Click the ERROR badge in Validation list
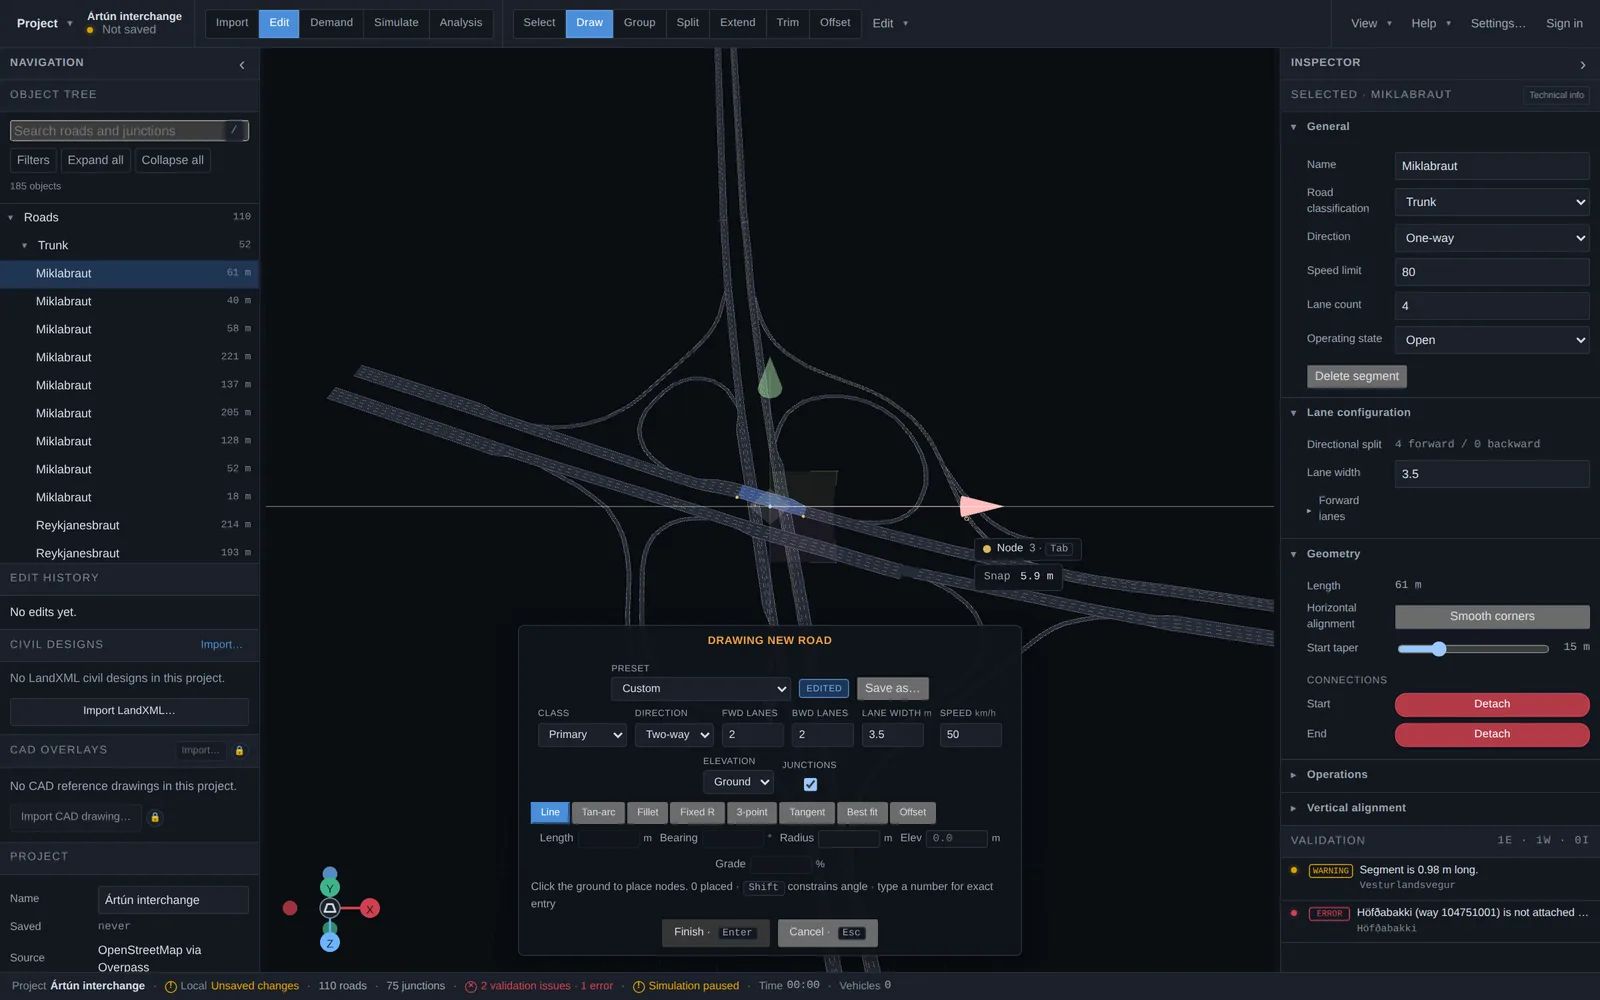Image resolution: width=1600 pixels, height=1000 pixels. click(x=1329, y=914)
